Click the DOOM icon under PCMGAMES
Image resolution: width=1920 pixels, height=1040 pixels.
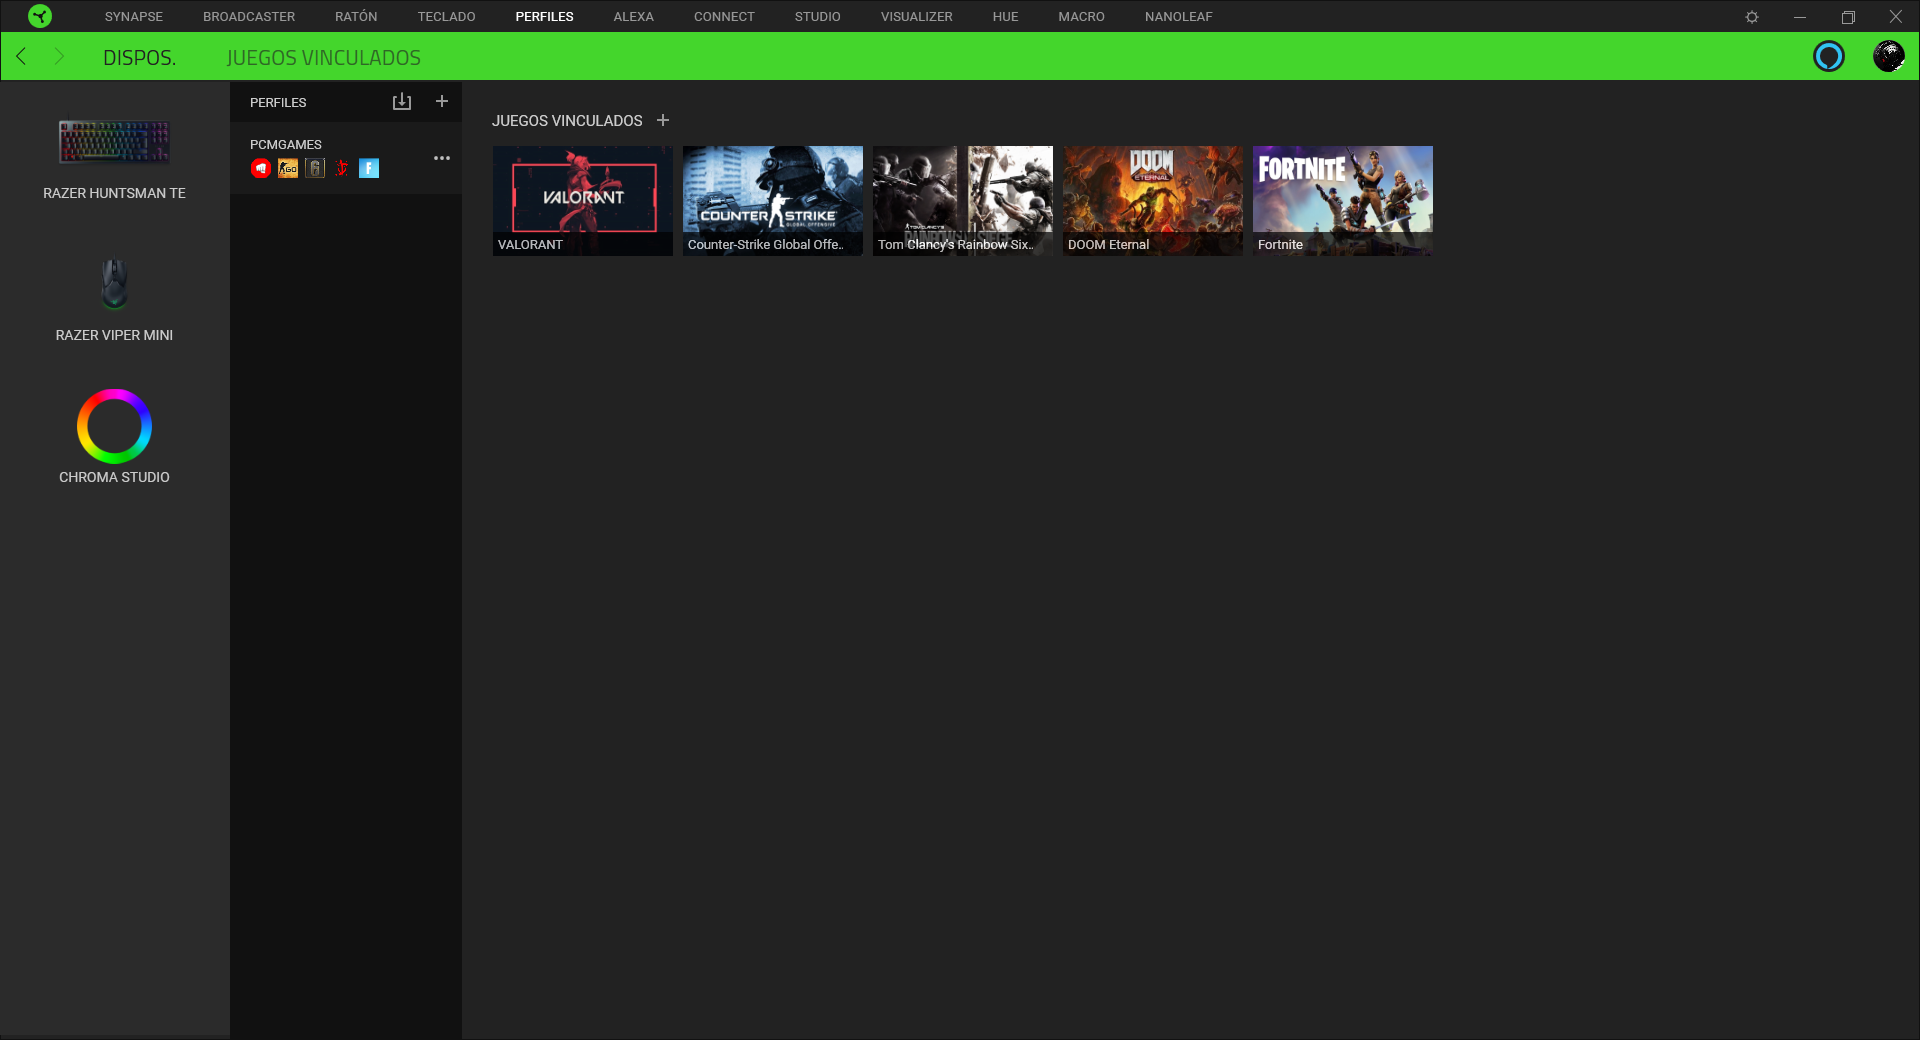[342, 168]
